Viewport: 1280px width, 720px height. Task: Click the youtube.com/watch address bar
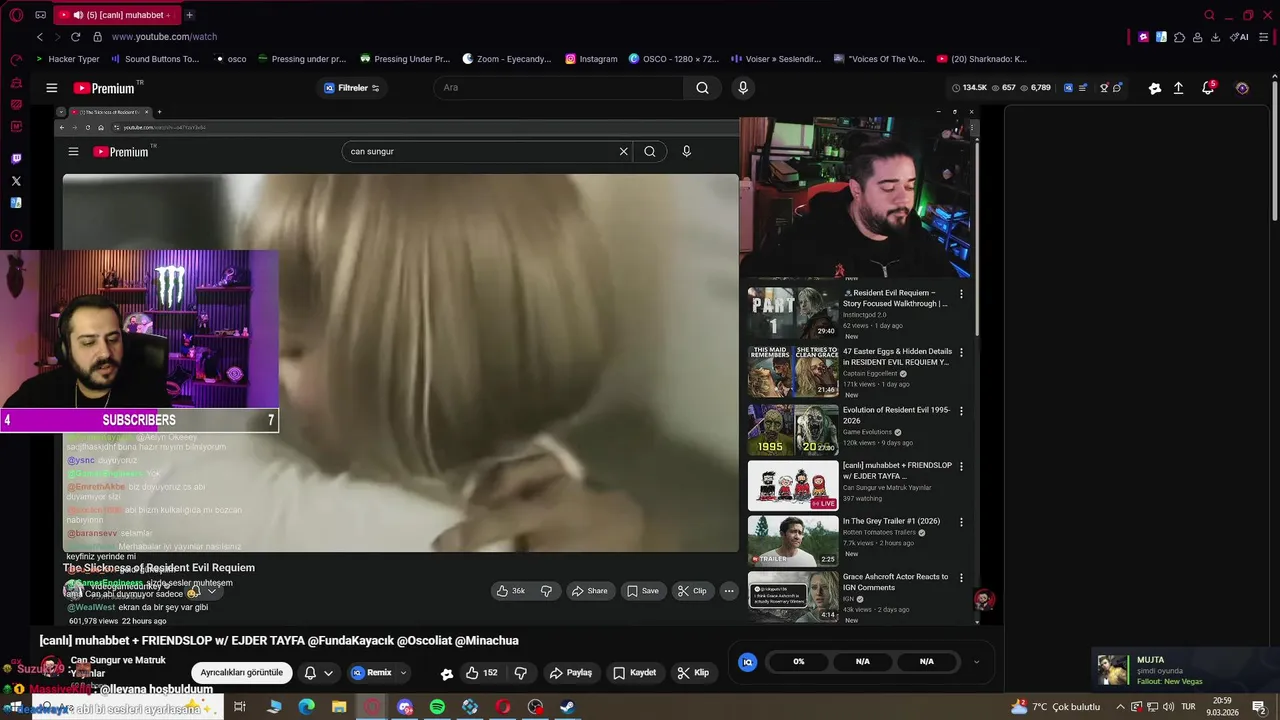coord(164,37)
